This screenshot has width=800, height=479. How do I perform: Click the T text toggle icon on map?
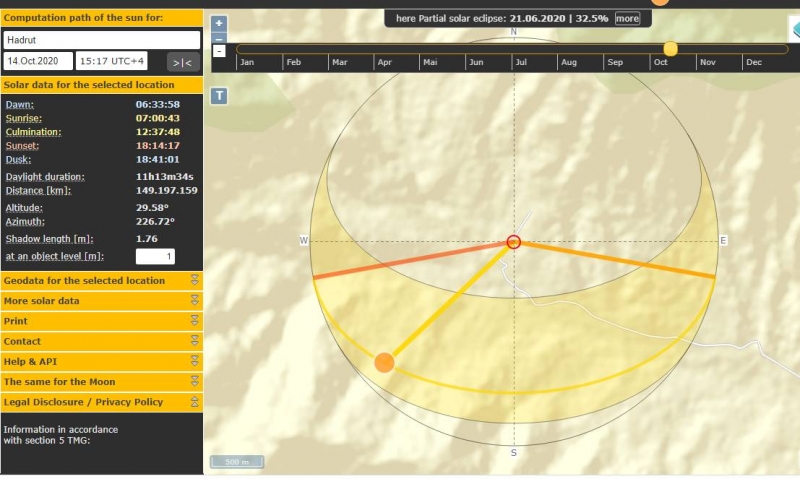[220, 96]
